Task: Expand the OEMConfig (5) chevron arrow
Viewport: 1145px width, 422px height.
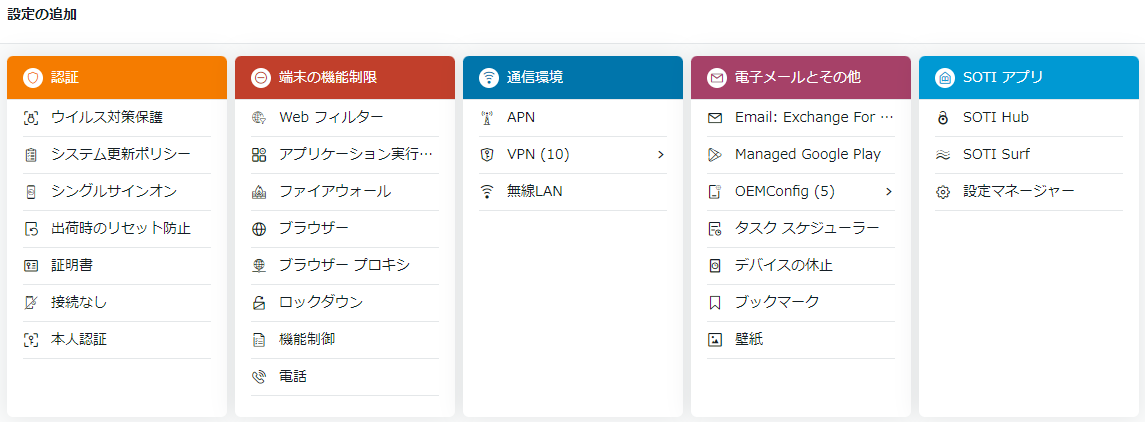Action: click(x=889, y=192)
